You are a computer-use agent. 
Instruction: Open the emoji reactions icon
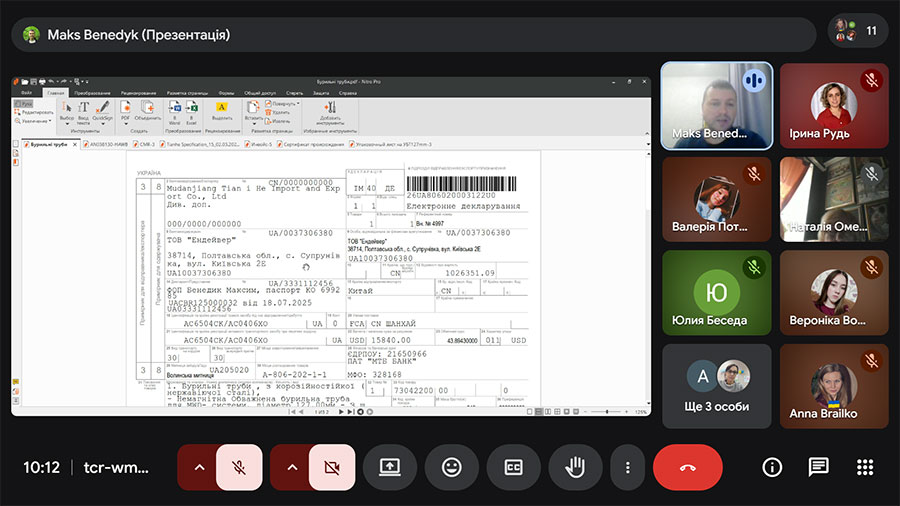[452, 467]
